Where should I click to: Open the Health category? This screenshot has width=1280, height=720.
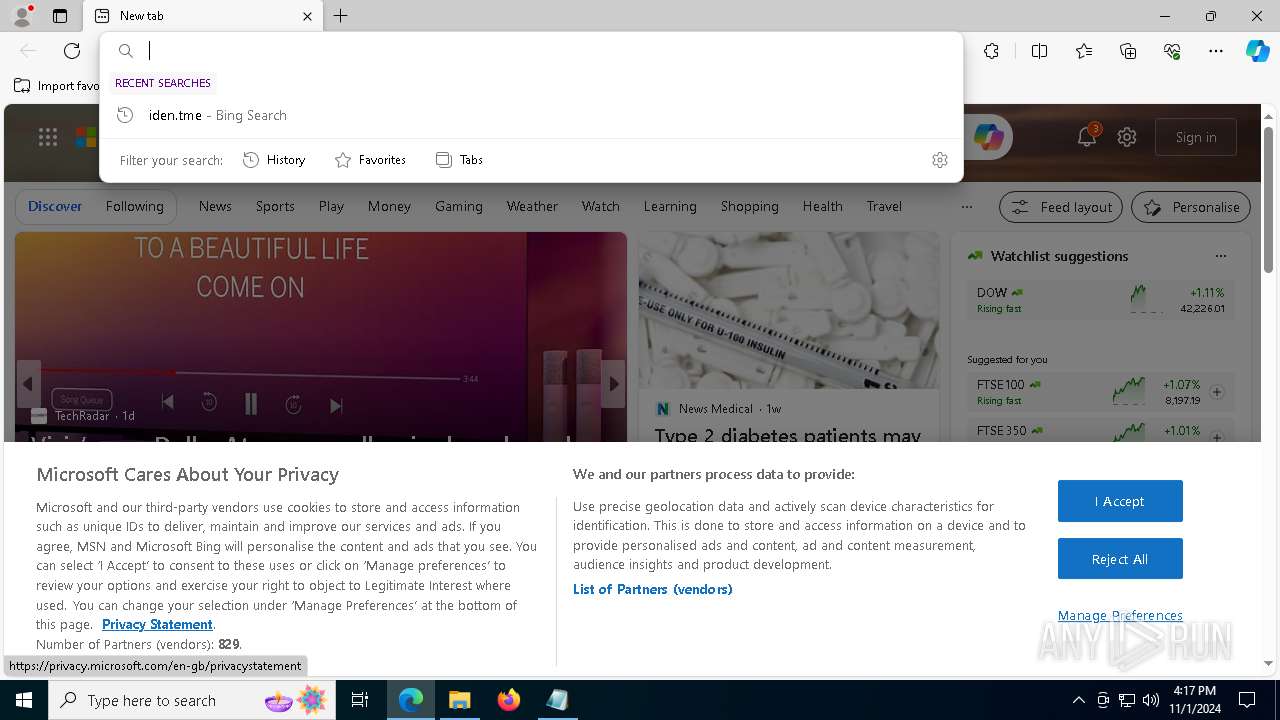[x=822, y=206]
